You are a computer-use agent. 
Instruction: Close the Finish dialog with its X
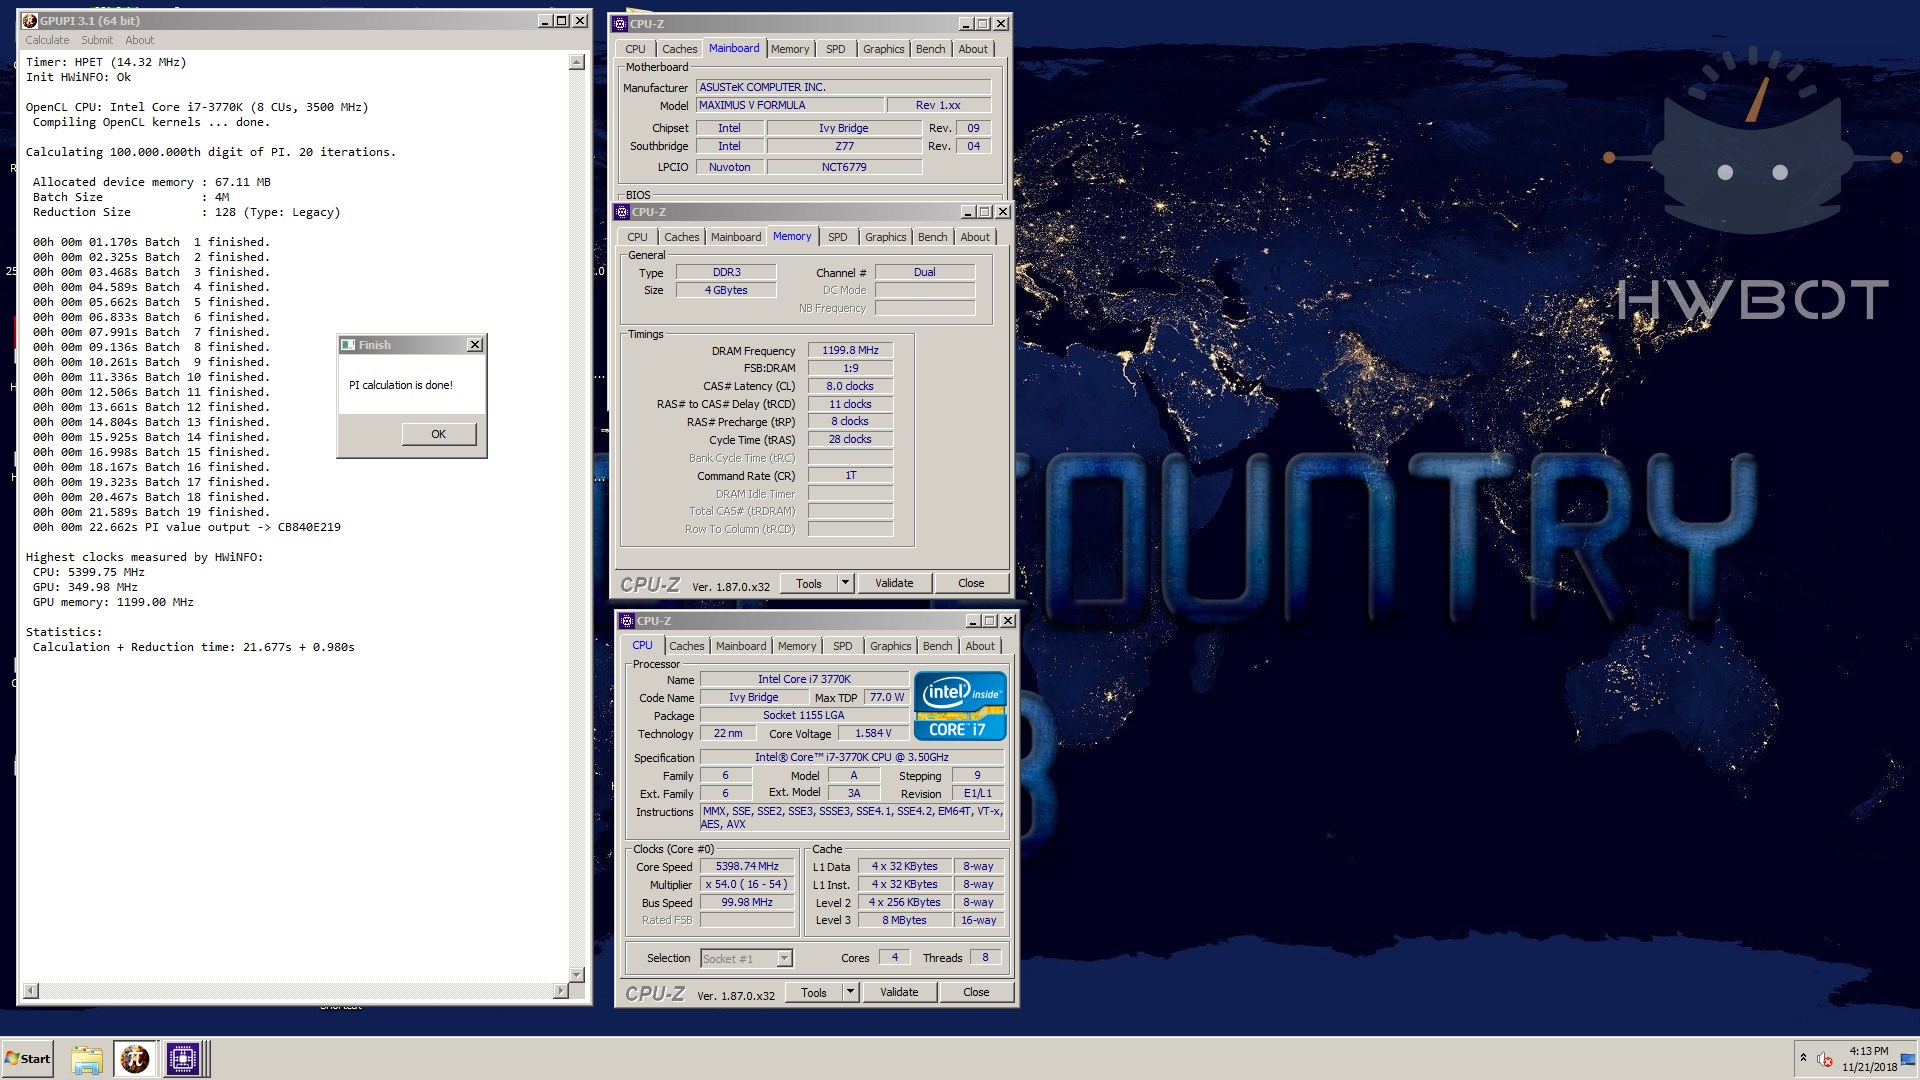(475, 345)
